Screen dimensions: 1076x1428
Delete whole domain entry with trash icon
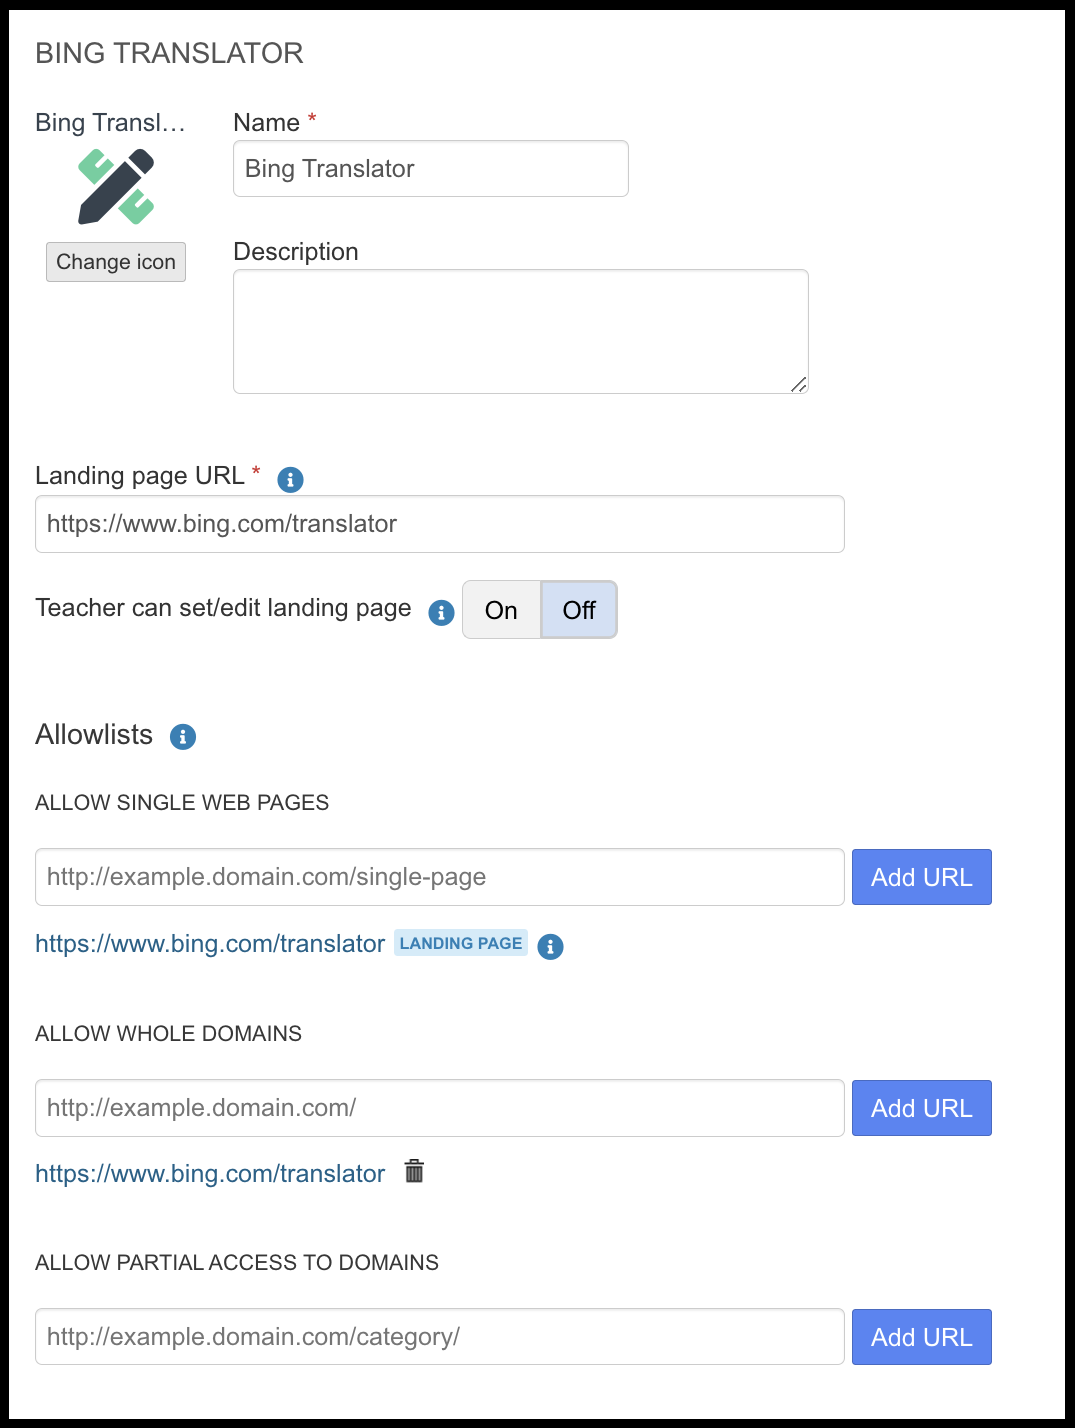click(x=414, y=1171)
